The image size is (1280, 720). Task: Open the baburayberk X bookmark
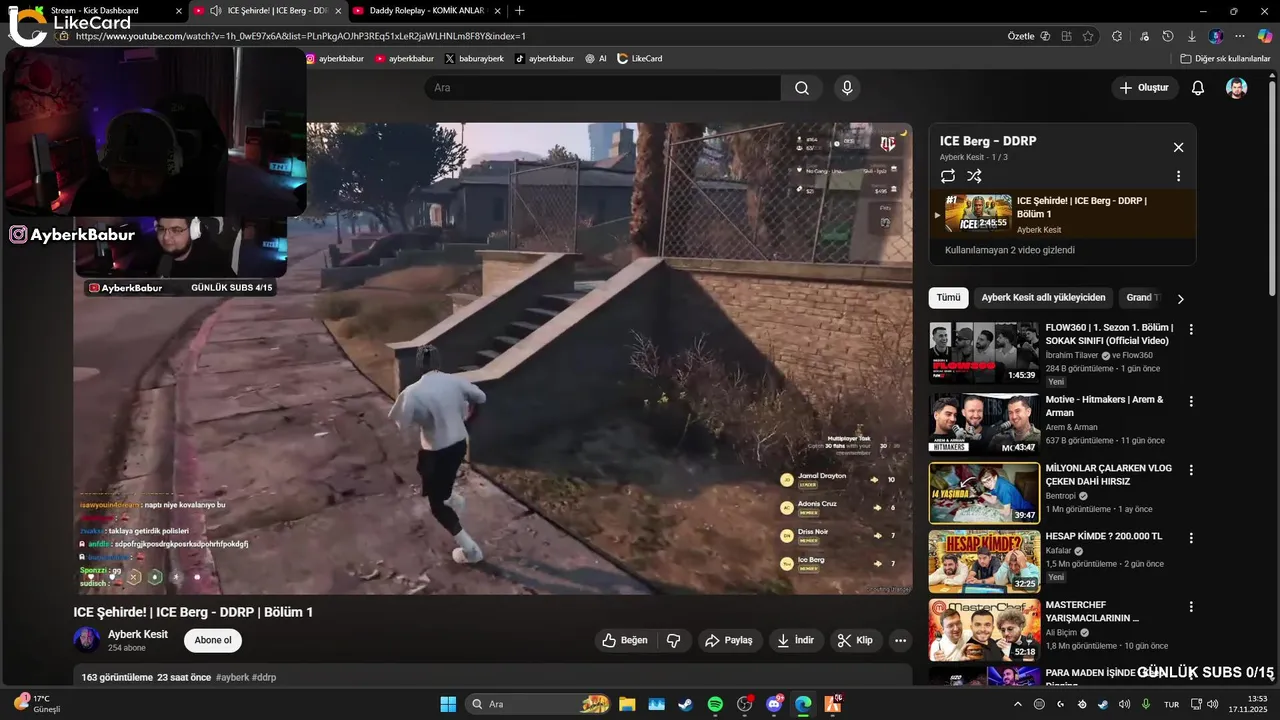point(474,59)
